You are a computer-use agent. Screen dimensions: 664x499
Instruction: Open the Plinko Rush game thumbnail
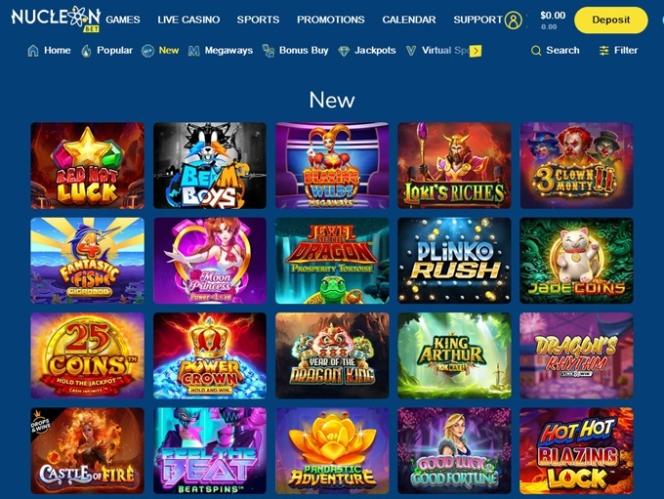[x=454, y=261]
